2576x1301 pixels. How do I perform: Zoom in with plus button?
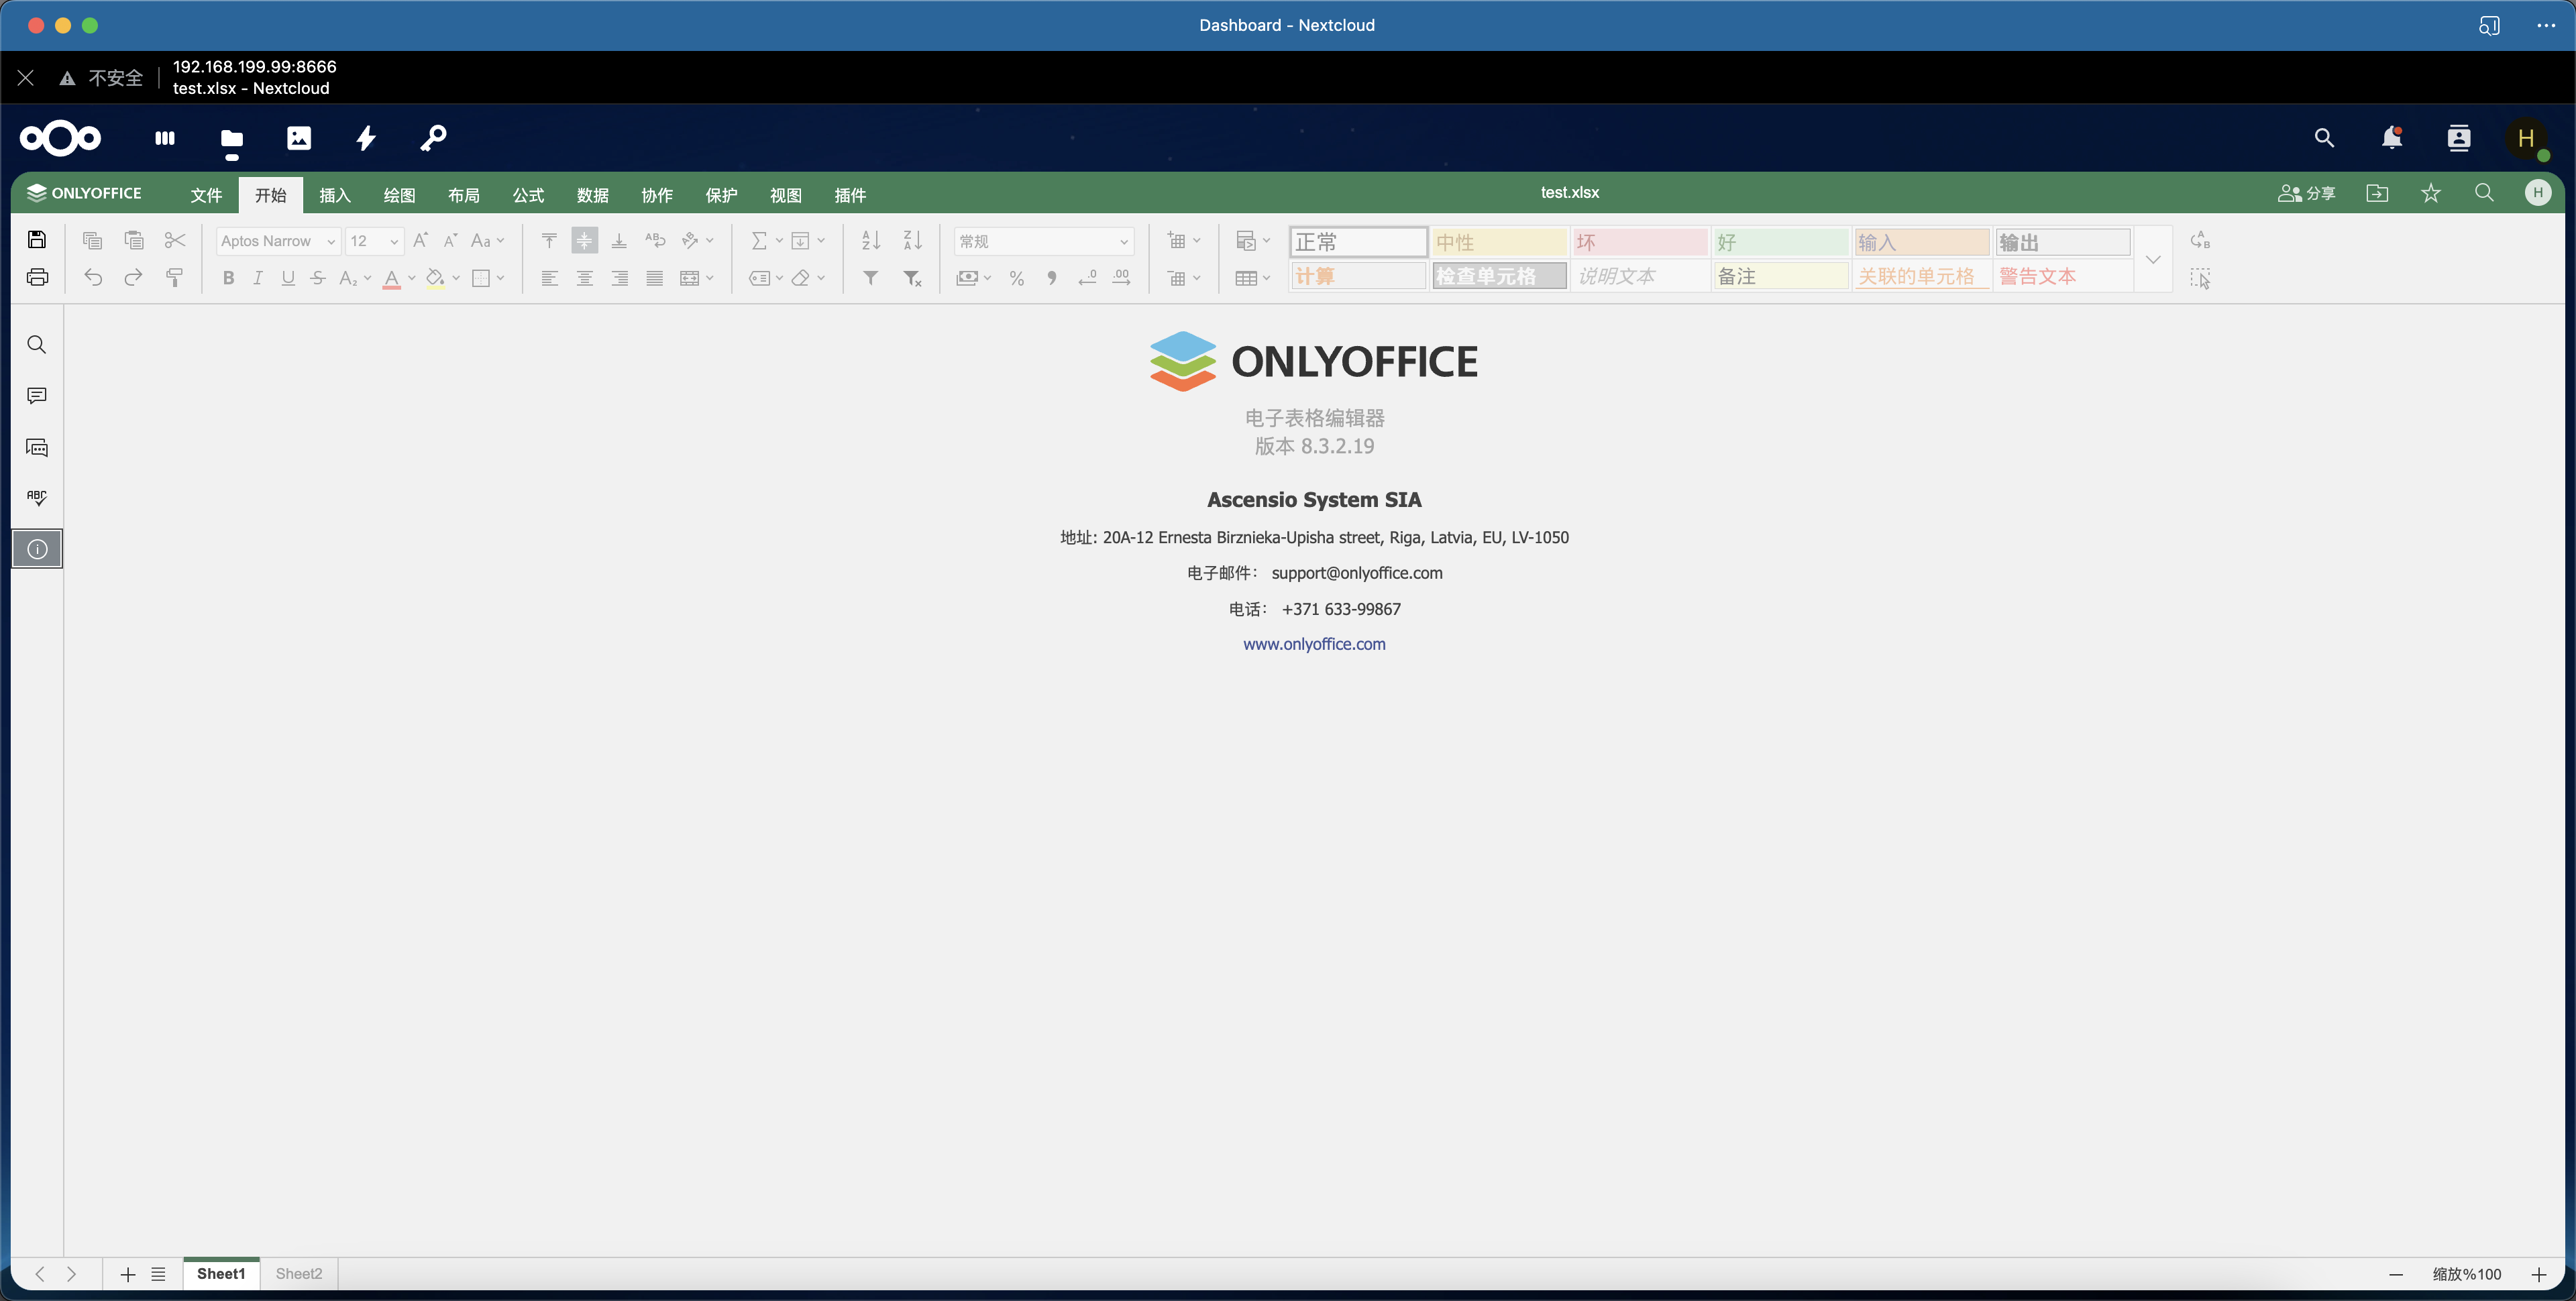(2538, 1274)
